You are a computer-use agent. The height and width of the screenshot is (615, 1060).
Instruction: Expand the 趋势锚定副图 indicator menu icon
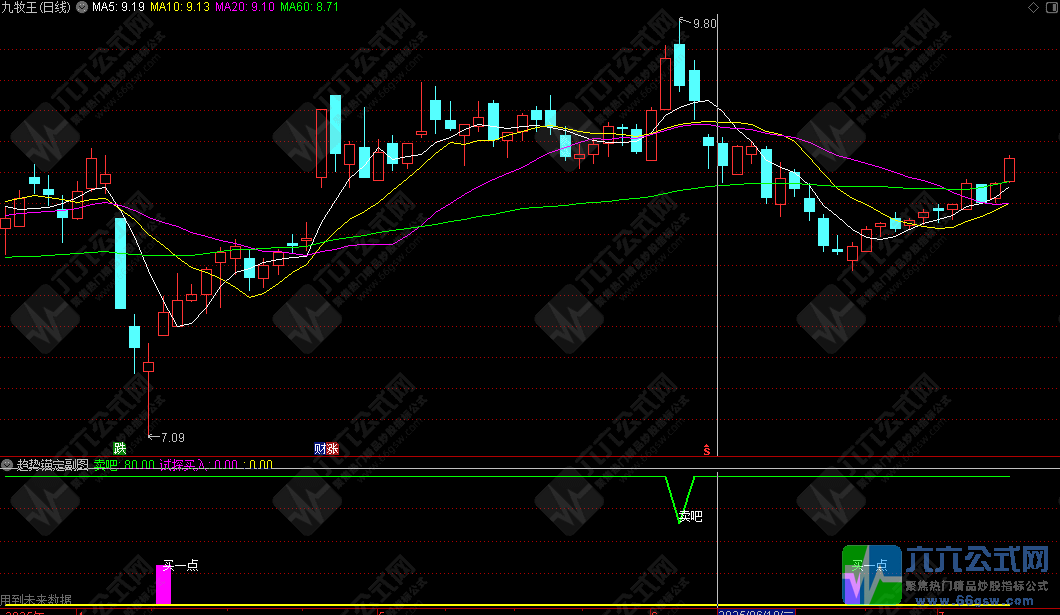pos(8,464)
